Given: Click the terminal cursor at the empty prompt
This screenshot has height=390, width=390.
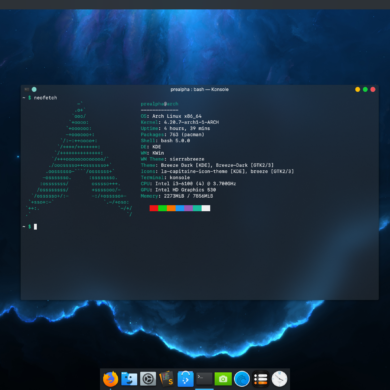Looking at the screenshot, I should click(35, 227).
